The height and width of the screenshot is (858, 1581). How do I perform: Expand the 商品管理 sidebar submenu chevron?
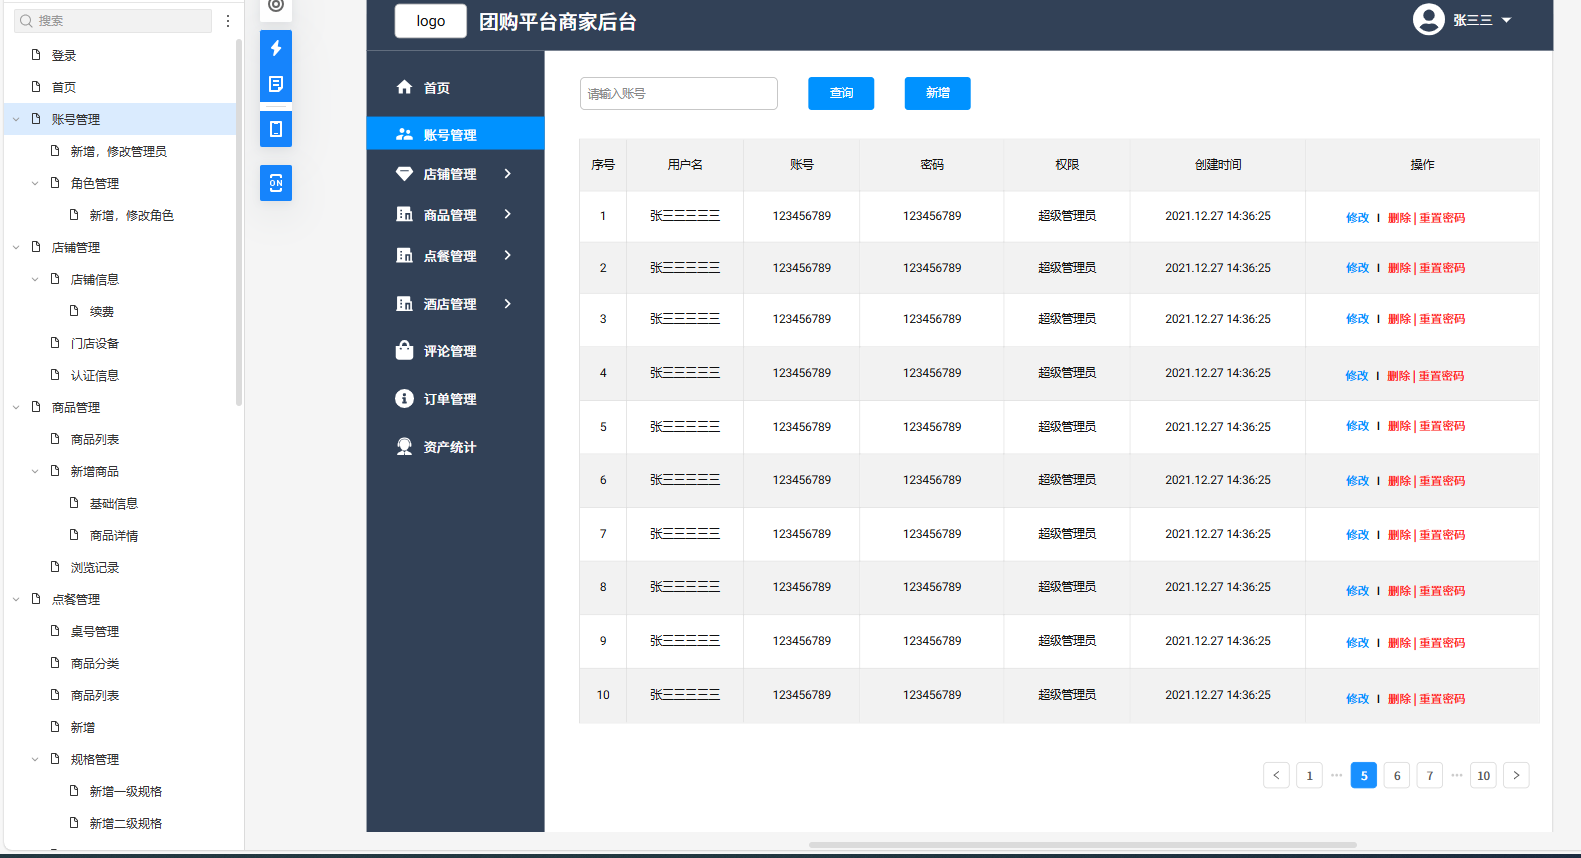(x=508, y=214)
